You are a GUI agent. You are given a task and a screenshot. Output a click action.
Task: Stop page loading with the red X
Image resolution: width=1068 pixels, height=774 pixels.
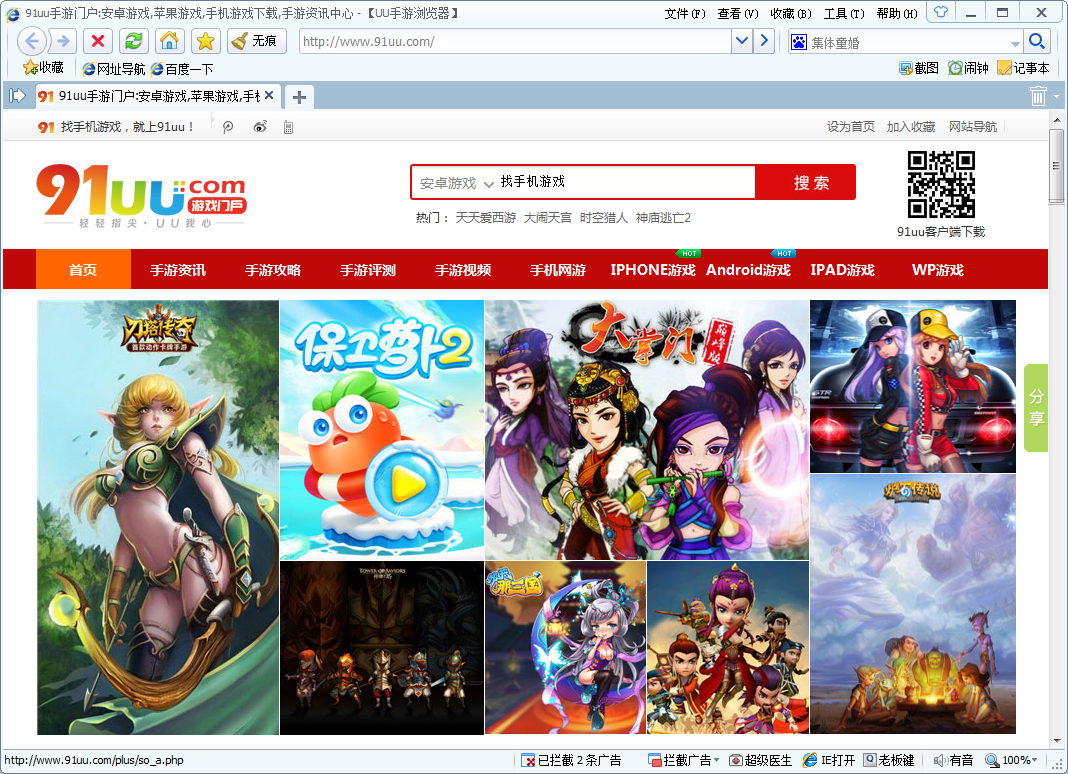(x=98, y=42)
